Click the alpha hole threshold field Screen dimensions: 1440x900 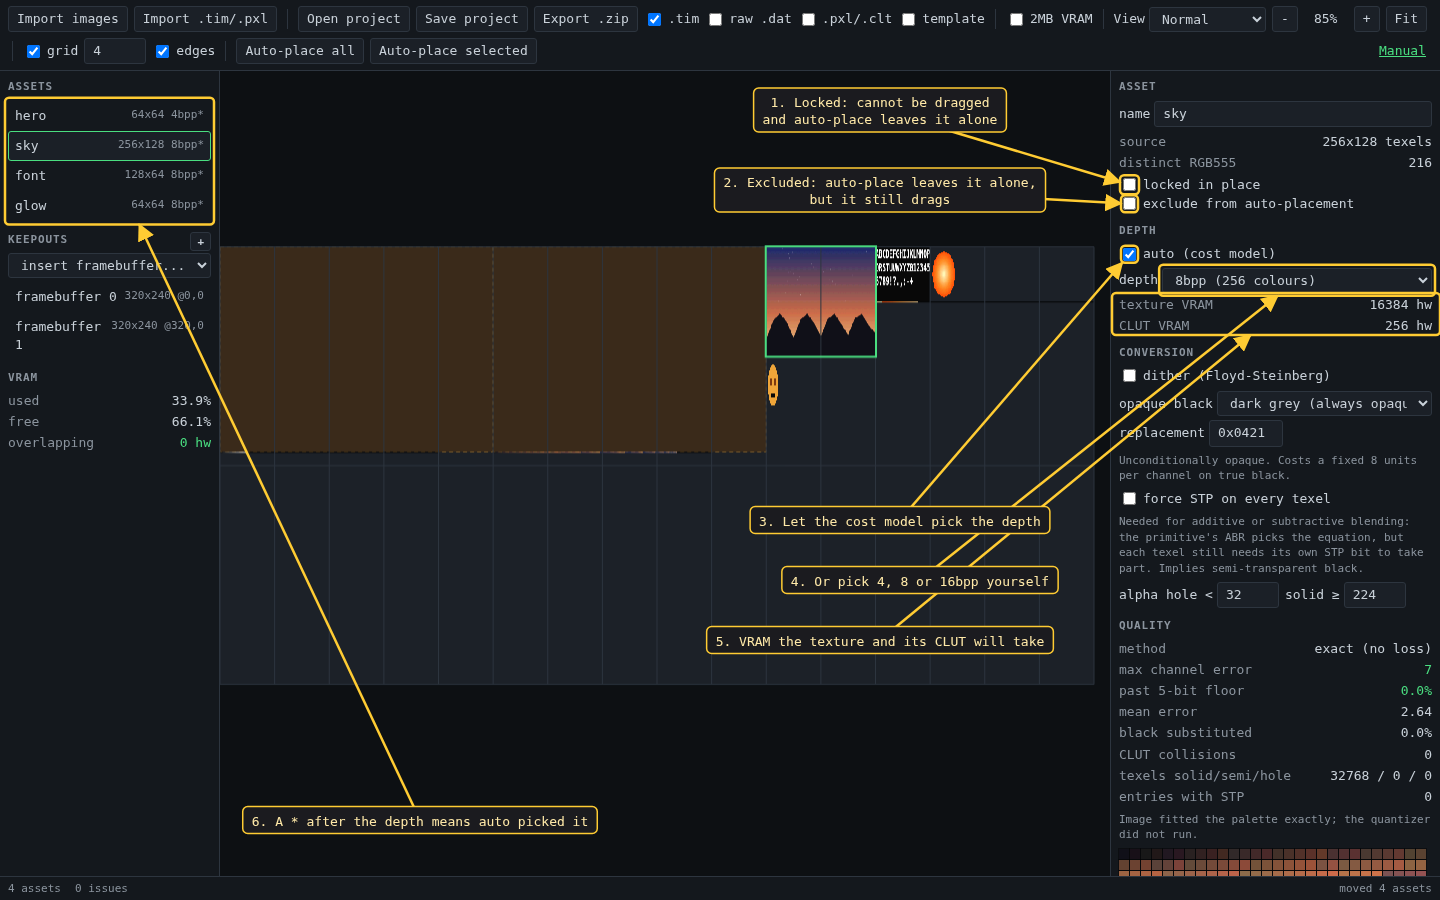1248,595
